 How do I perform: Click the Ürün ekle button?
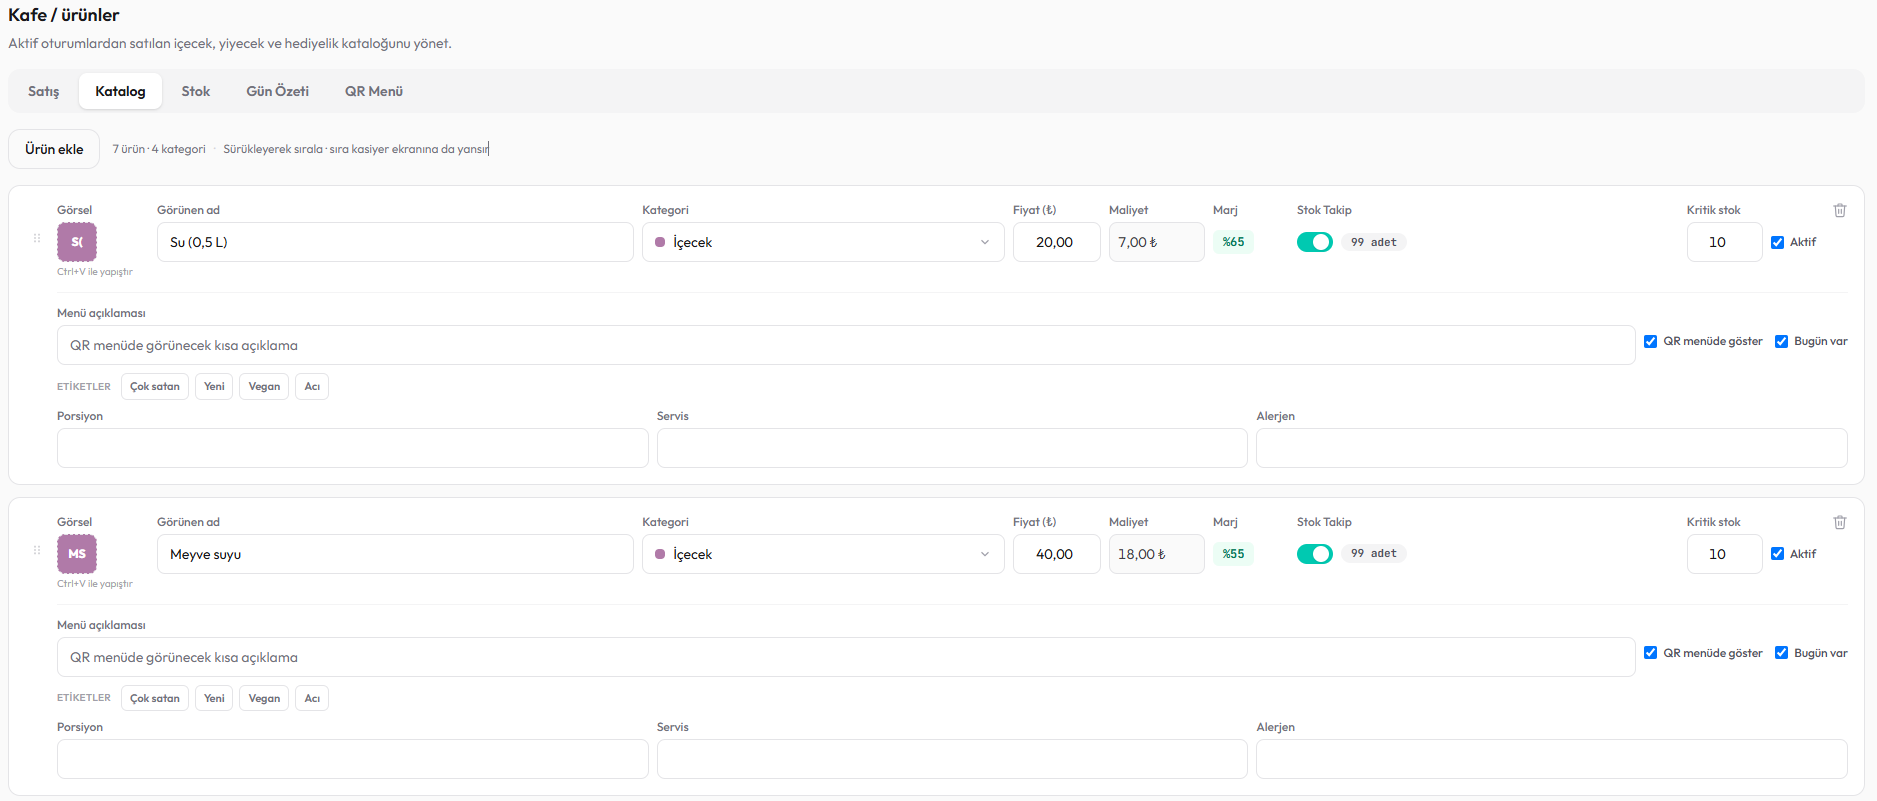click(54, 149)
